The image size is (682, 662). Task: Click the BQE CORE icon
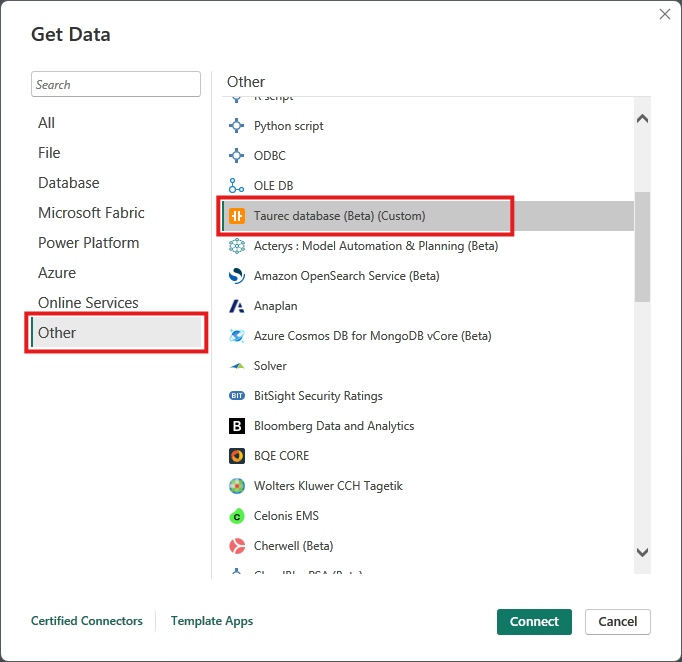point(237,456)
